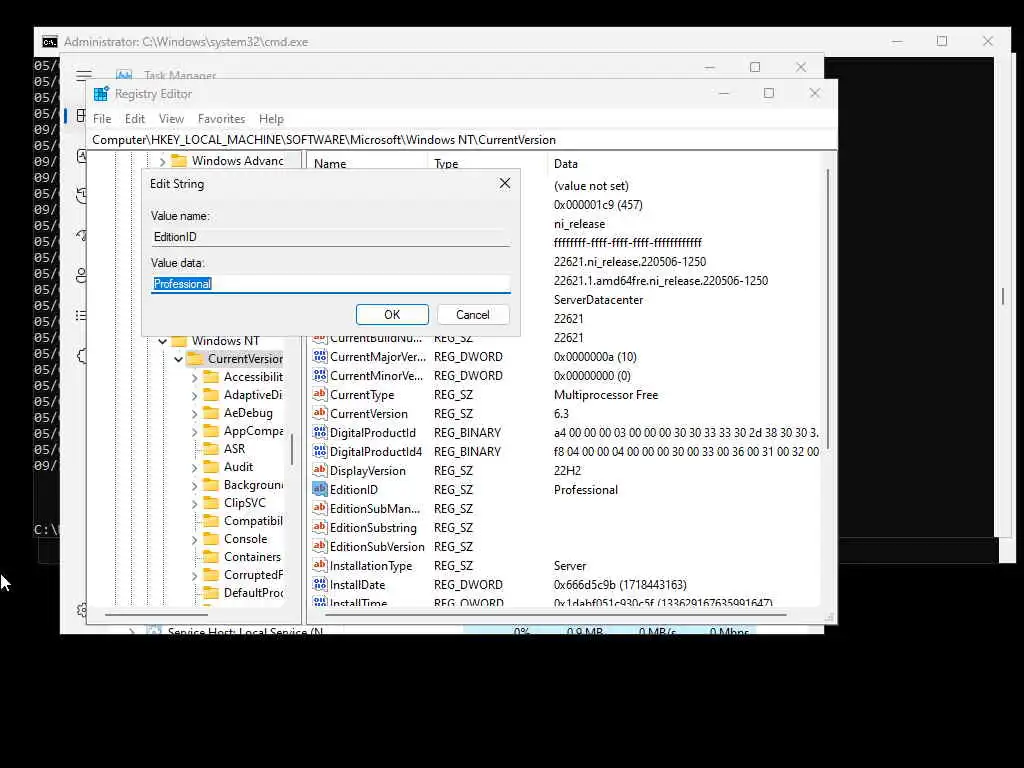Open the Edit menu in Registry Editor

(135, 119)
